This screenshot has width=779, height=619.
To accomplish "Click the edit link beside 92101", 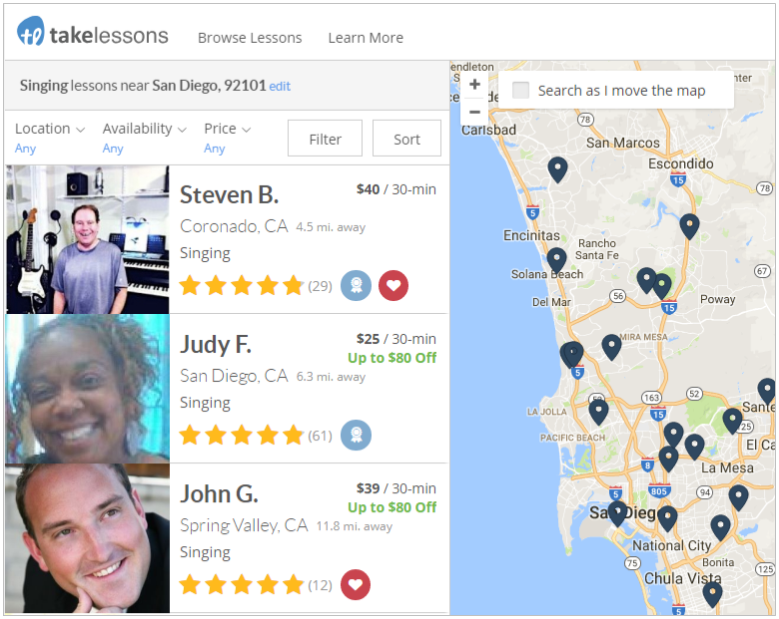I will (x=280, y=86).
